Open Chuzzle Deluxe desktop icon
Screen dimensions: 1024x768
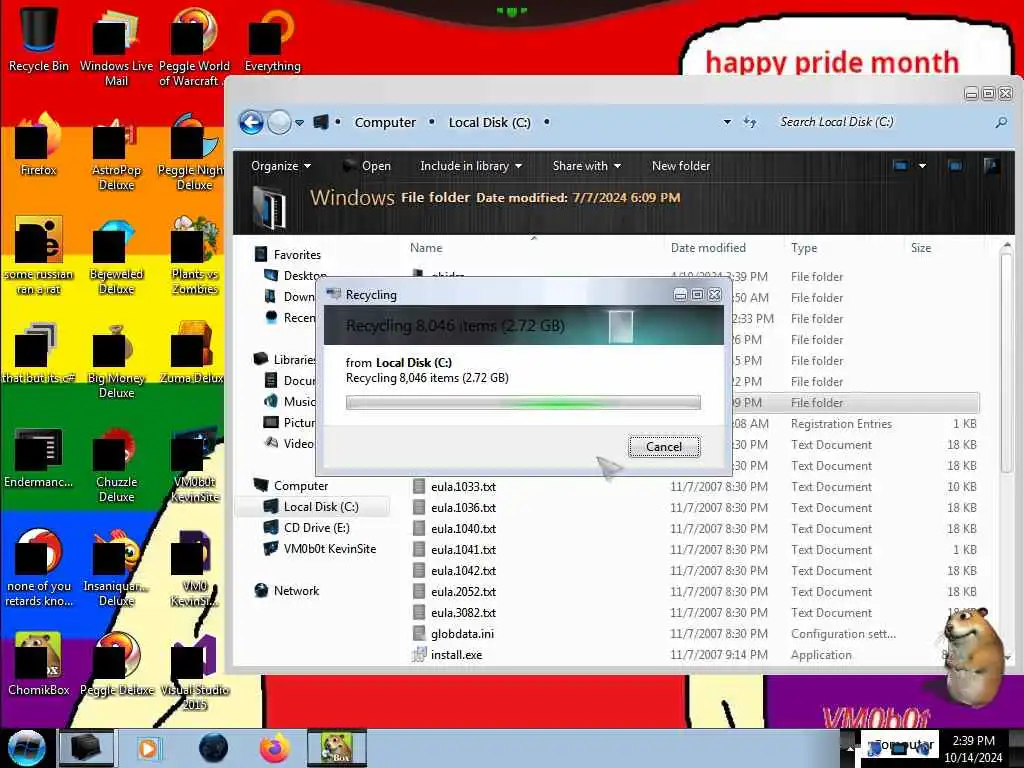116,464
